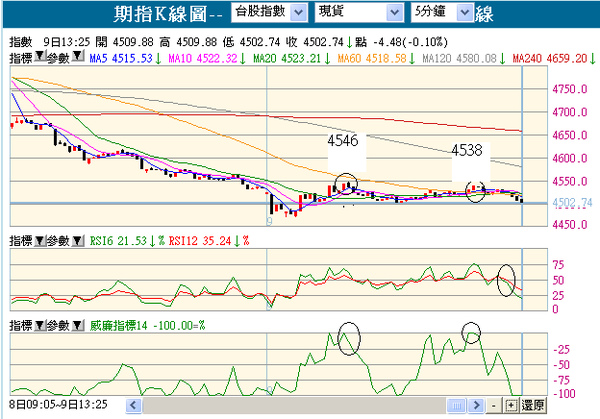Click the 4502.74 current price axis label

click(x=572, y=203)
